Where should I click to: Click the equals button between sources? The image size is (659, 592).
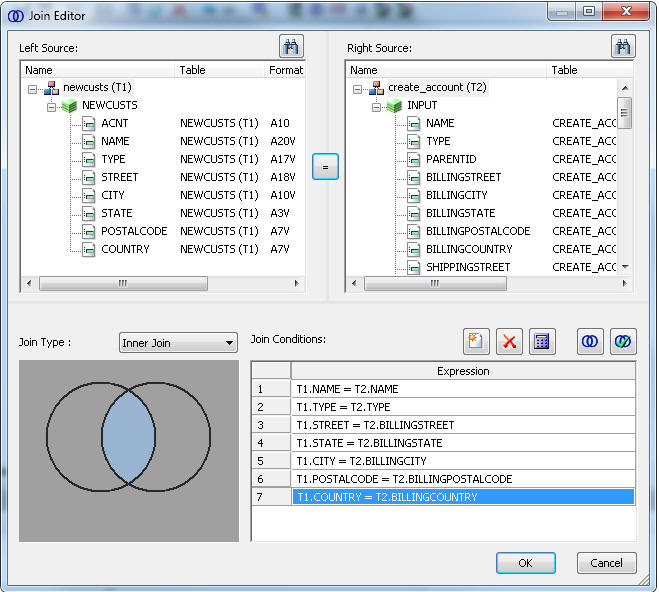[325, 167]
